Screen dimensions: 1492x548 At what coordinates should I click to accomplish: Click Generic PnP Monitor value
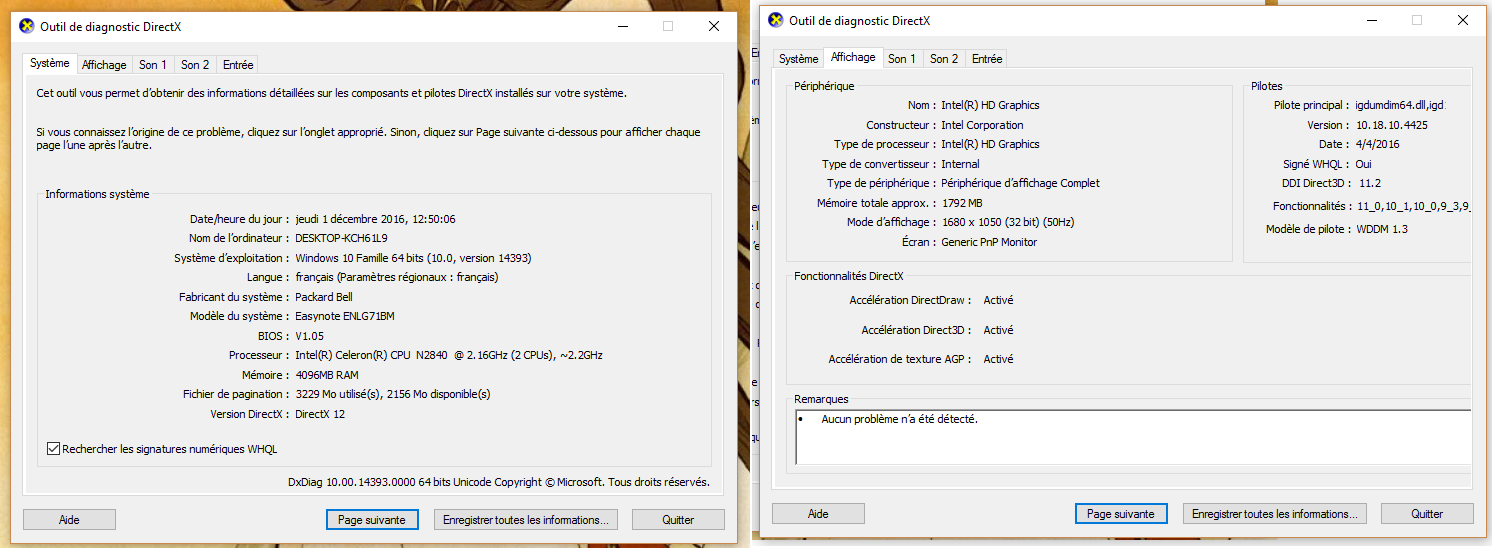[x=989, y=242]
